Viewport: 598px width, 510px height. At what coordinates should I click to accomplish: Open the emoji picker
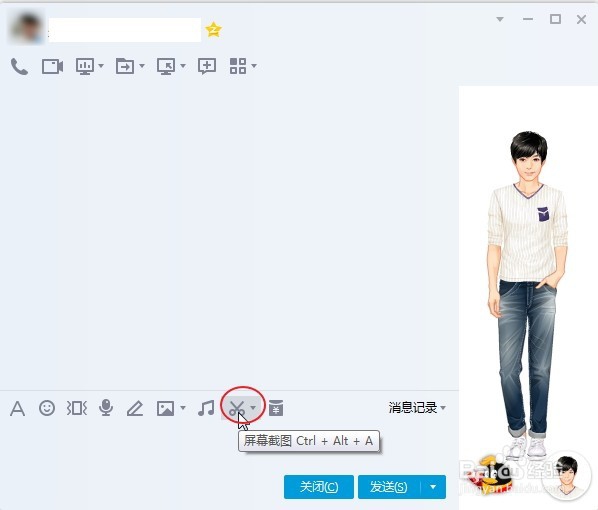47,408
